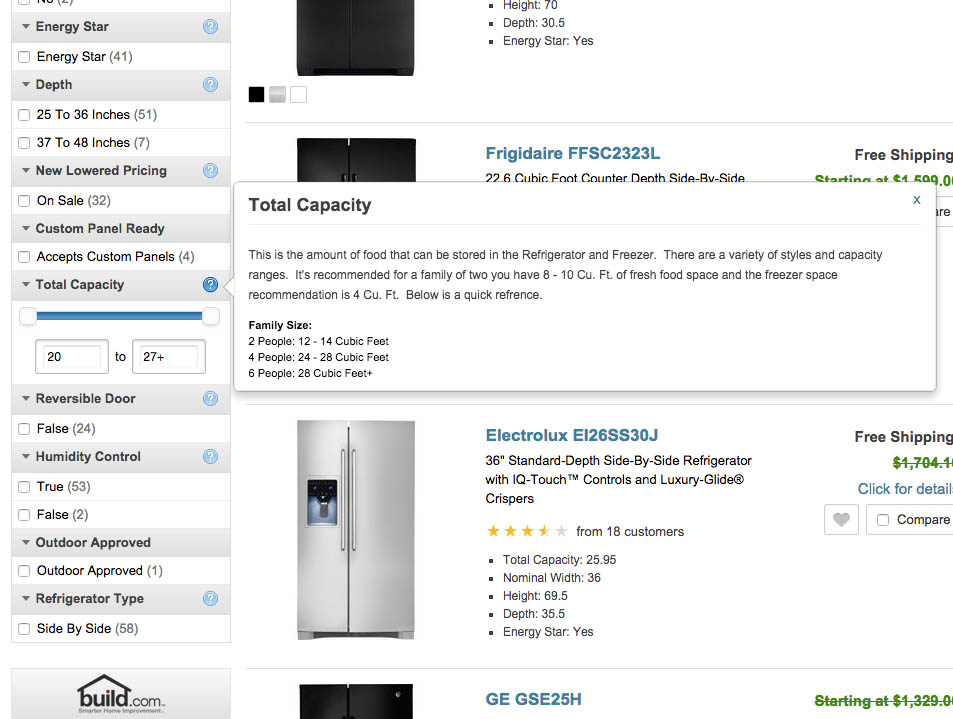Screen dimensions: 953x719
Task: Open the Electrolux EI26SS30J product page
Action: [x=569, y=436]
